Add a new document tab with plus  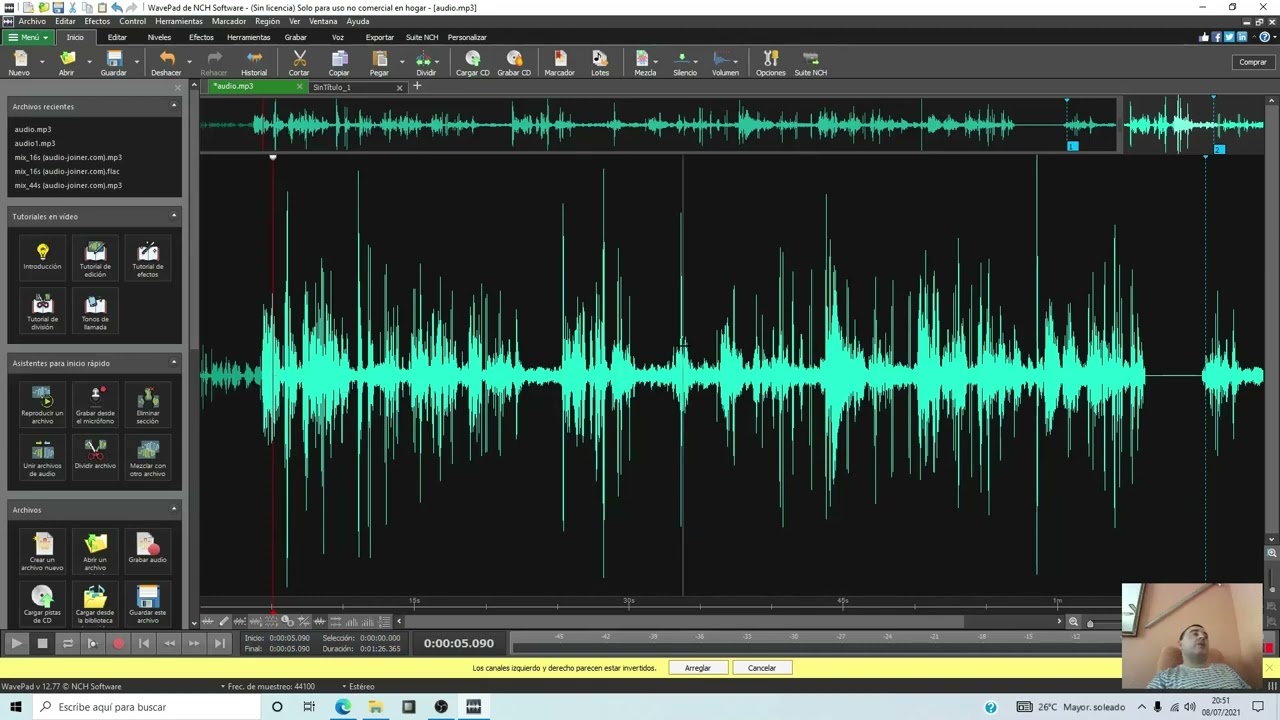417,86
